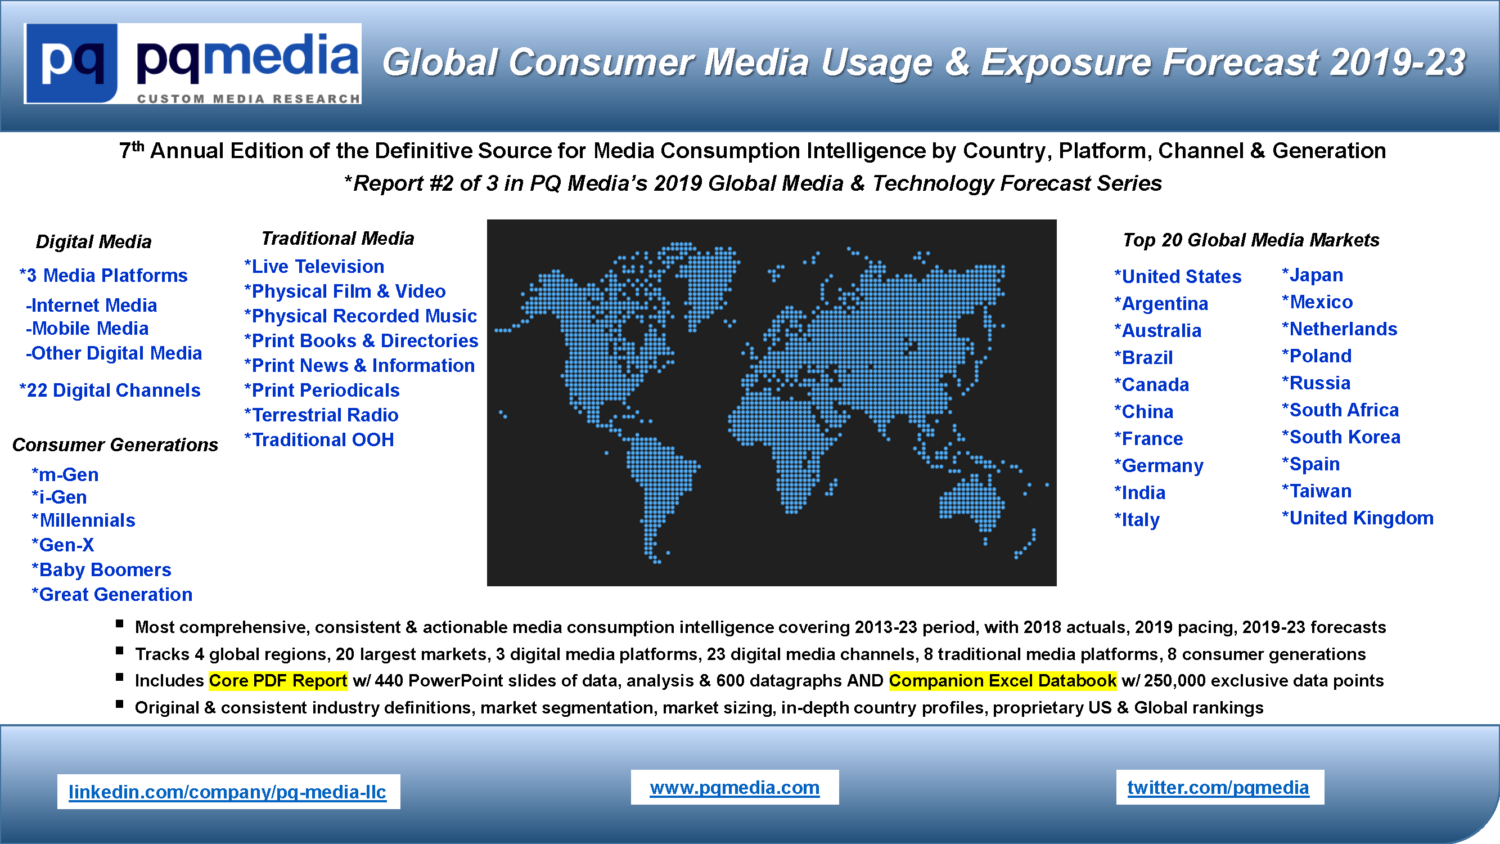Select '*Mexico' in markets list
Screen dimensions: 1500x844
(1318, 302)
